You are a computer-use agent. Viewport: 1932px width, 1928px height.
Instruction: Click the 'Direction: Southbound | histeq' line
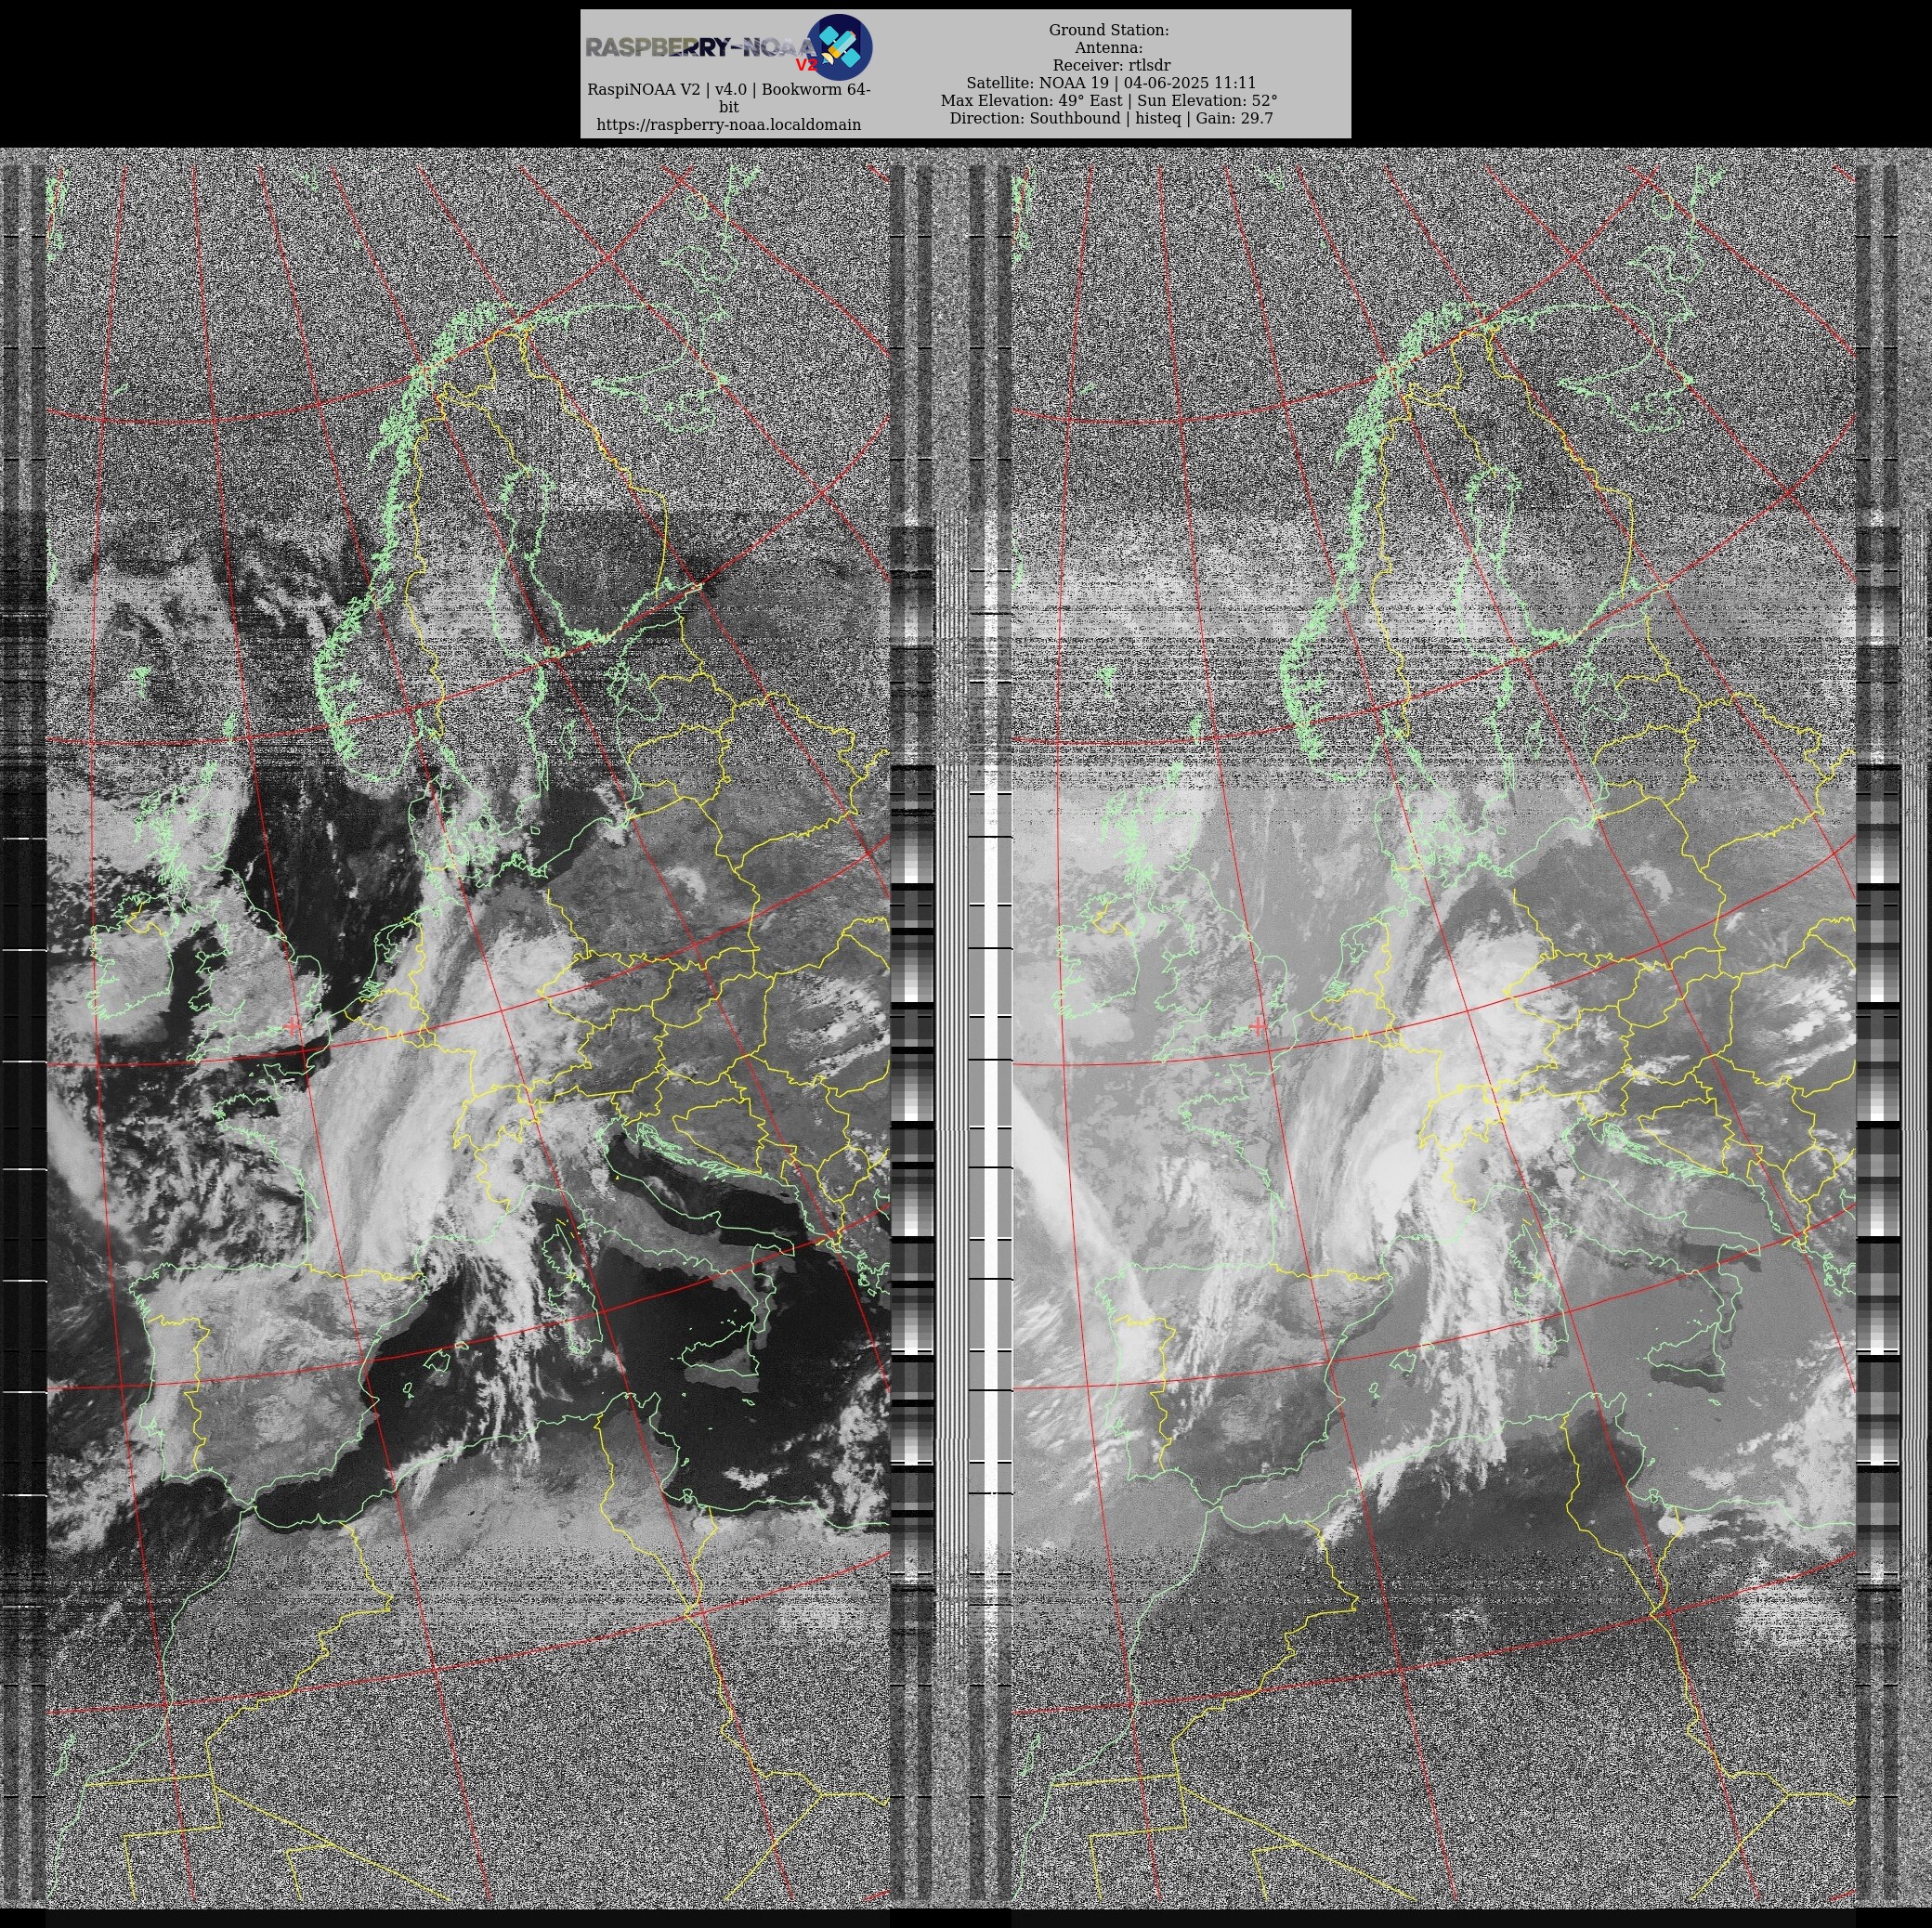click(1110, 118)
